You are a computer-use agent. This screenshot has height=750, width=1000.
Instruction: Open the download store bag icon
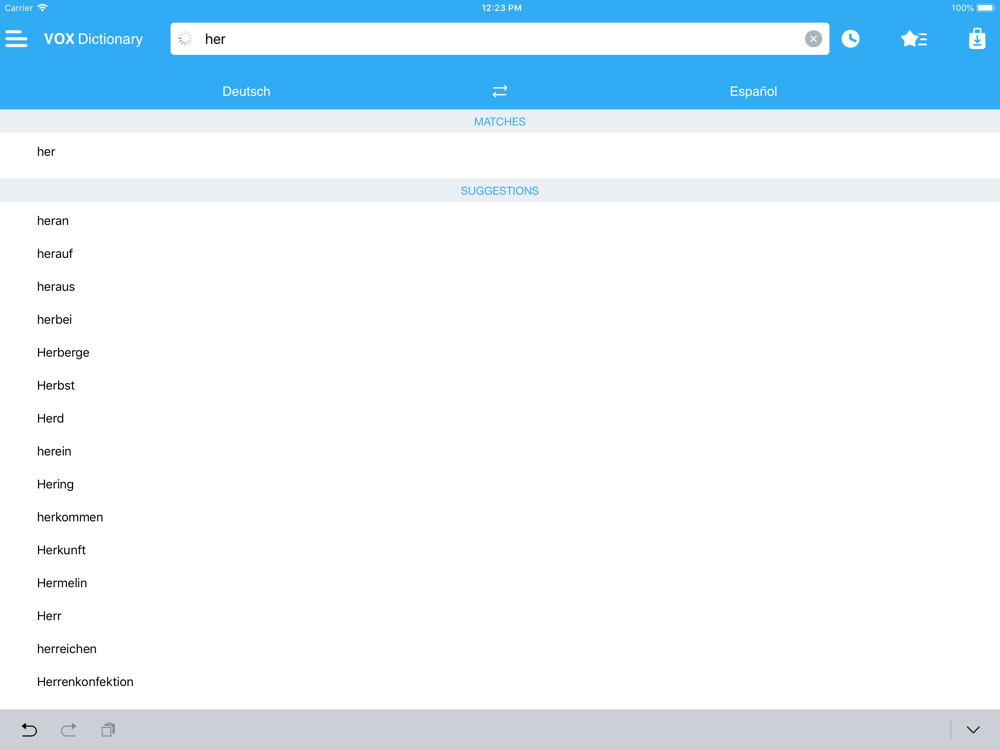[977, 39]
